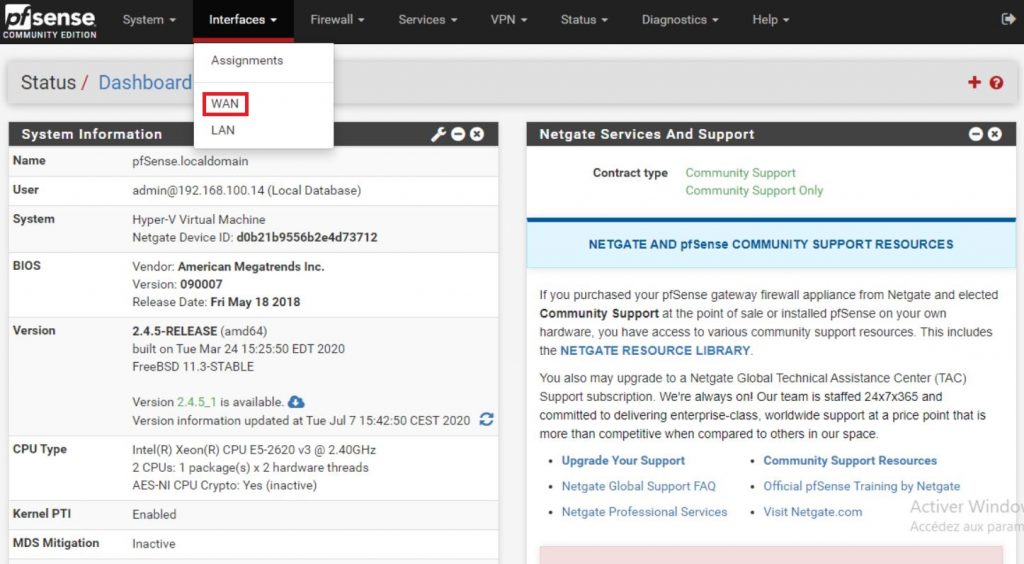Close the Netgate Services And Support widget
The width and height of the screenshot is (1024, 564).
tap(995, 134)
